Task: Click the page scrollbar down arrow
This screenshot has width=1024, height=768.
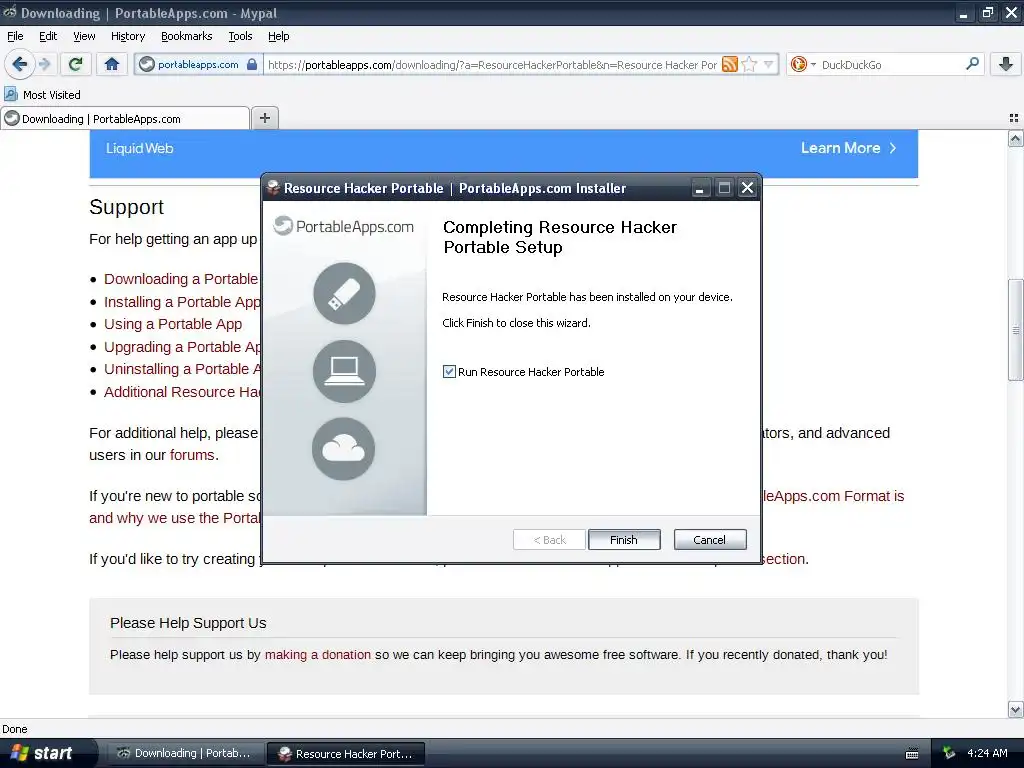Action: tap(1015, 709)
